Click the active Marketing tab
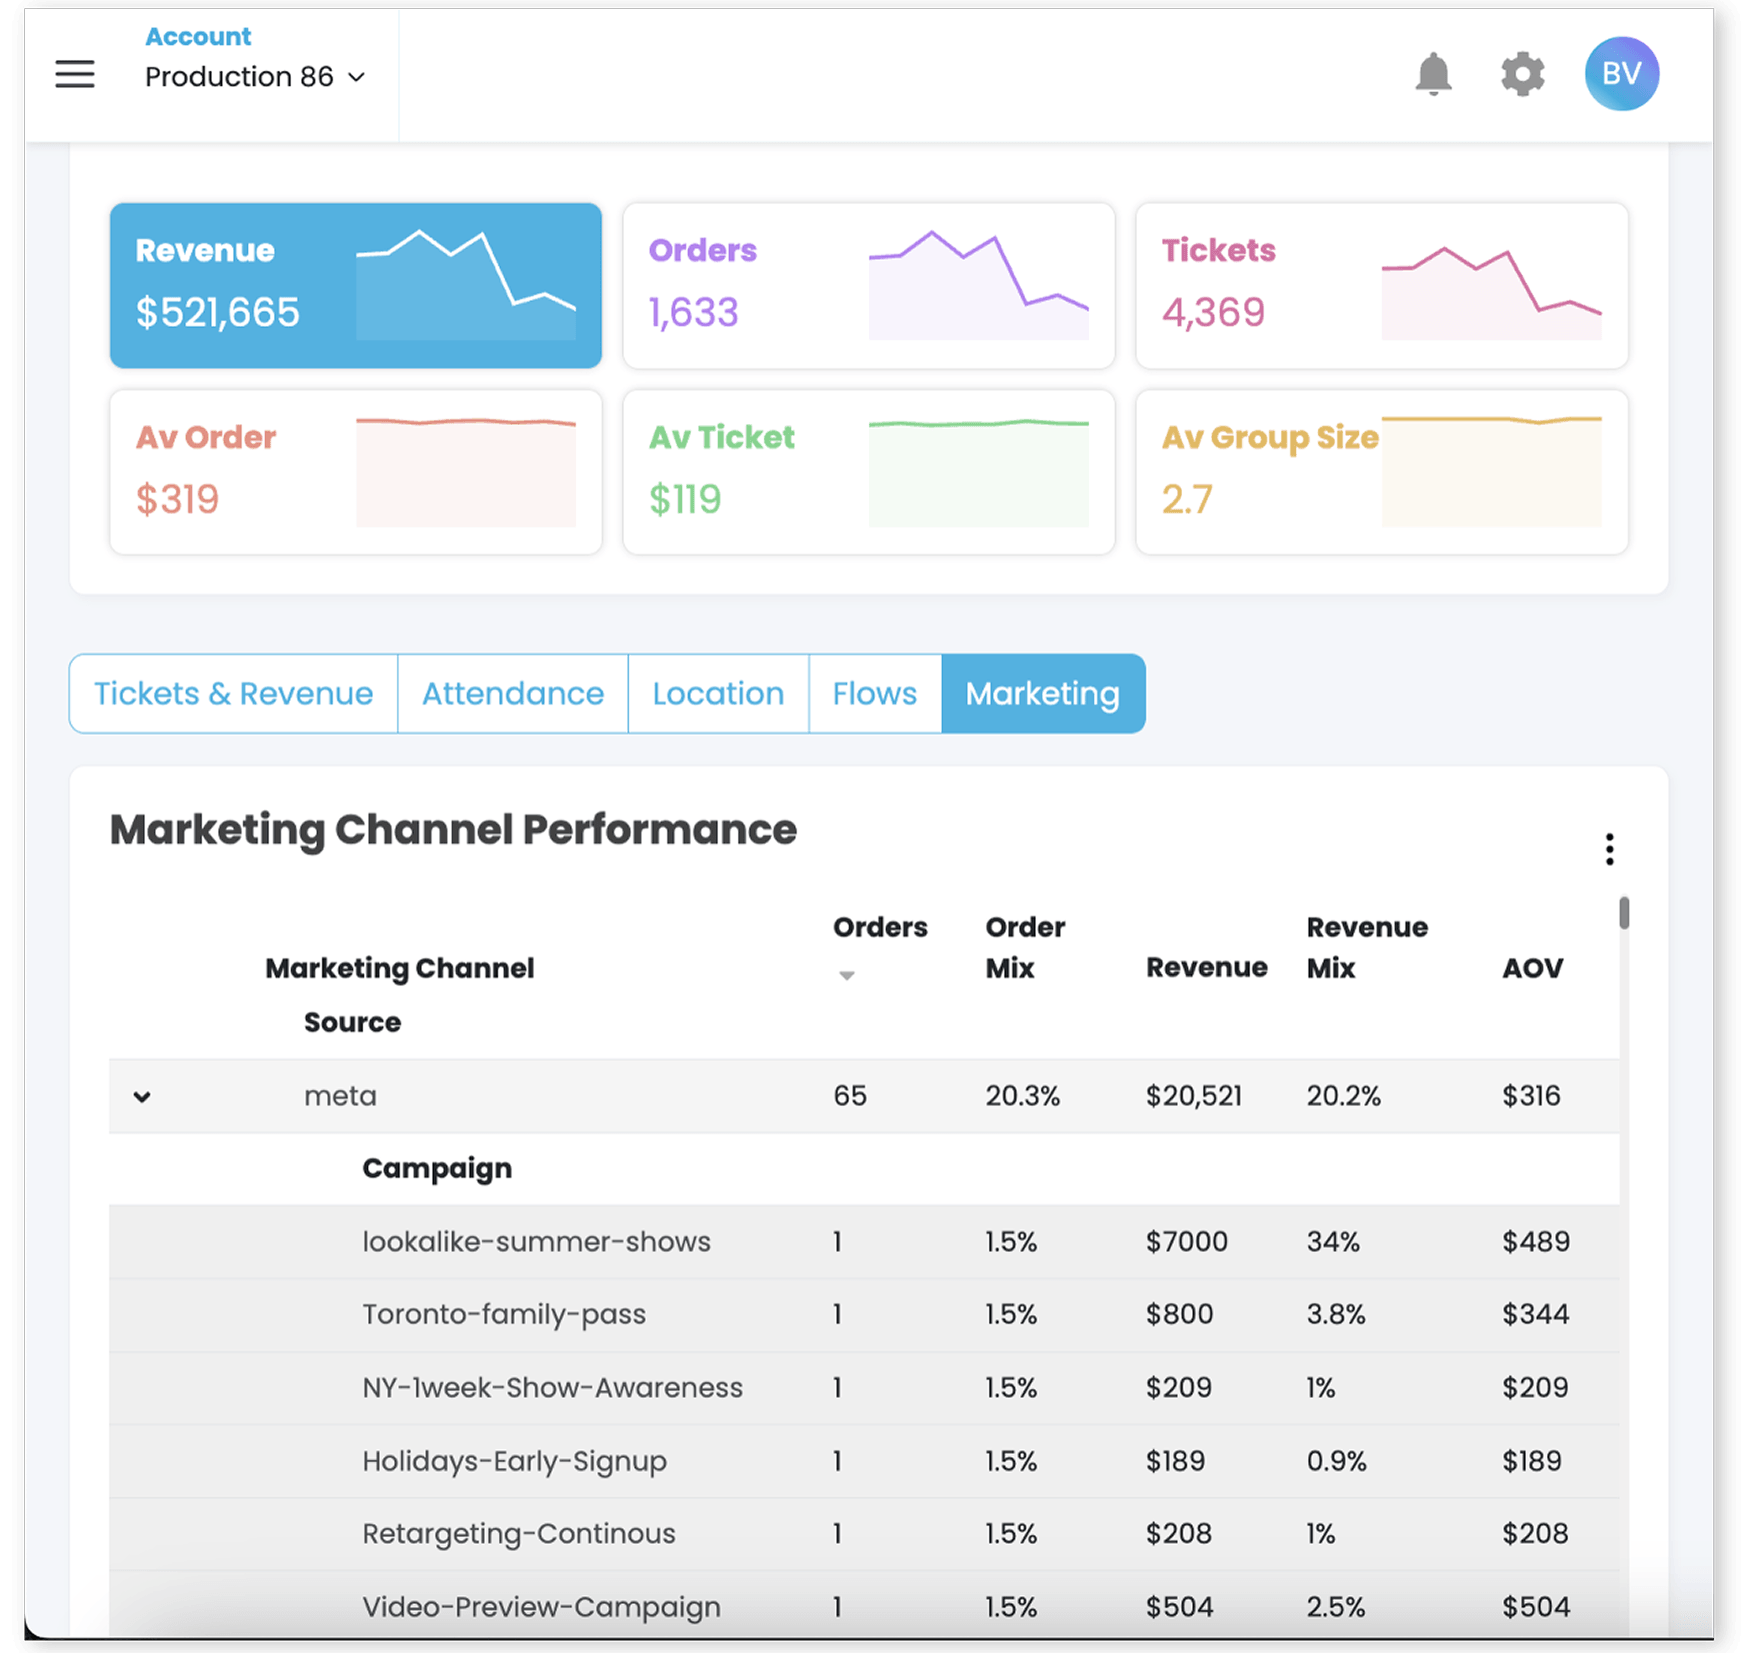Image resolution: width=1744 pixels, height=1653 pixels. (x=1042, y=693)
